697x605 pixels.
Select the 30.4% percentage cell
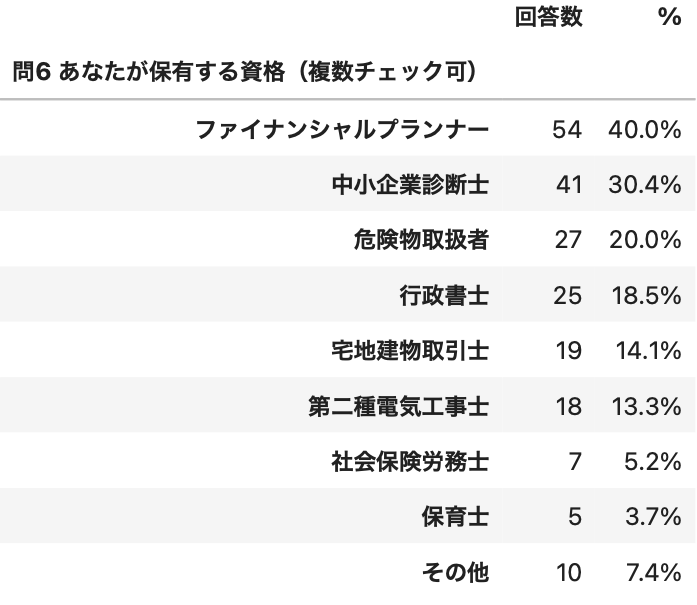[x=645, y=184]
